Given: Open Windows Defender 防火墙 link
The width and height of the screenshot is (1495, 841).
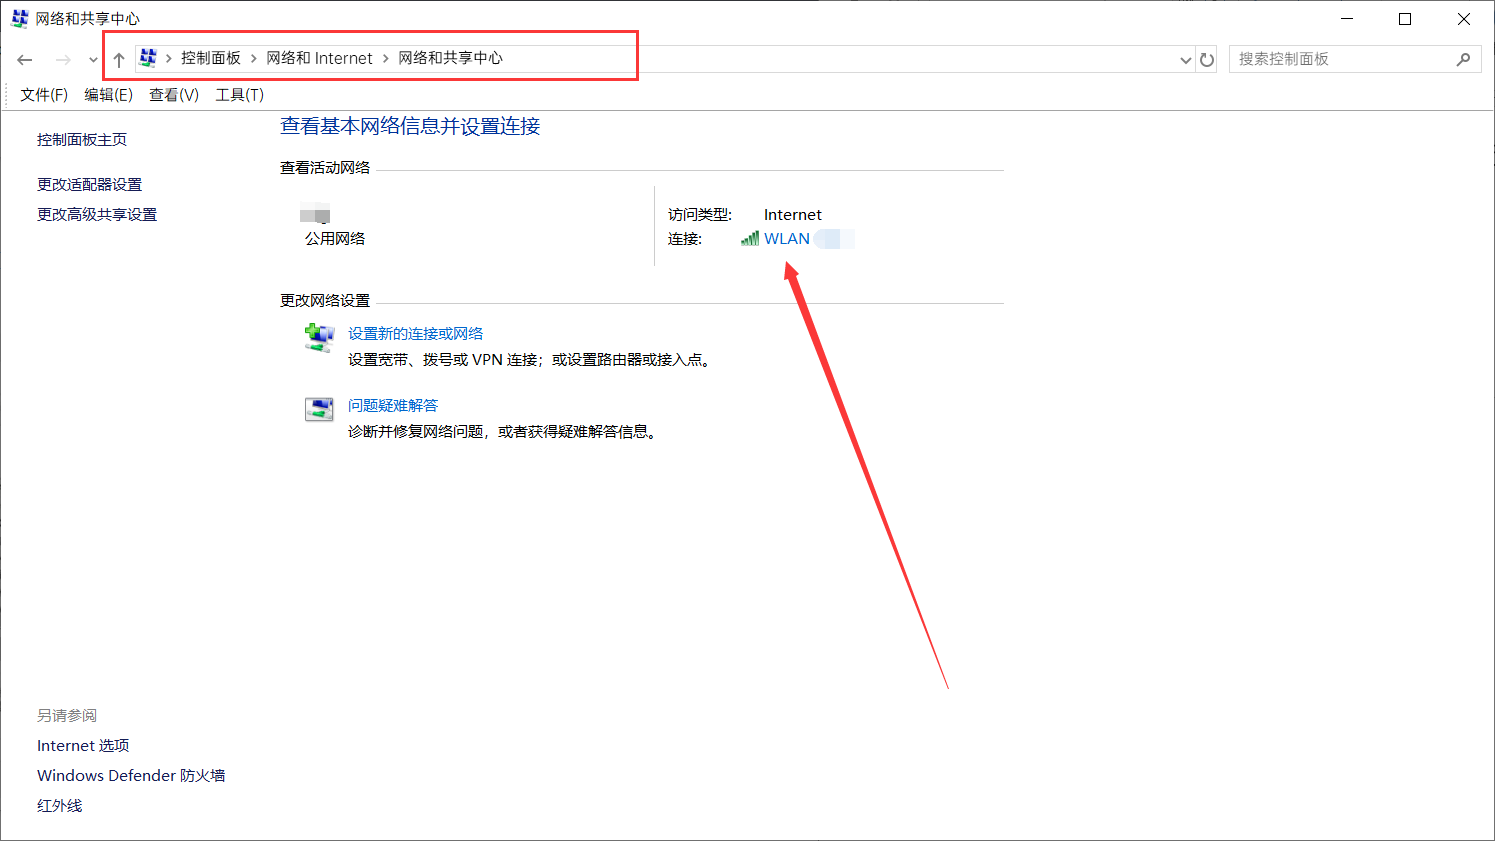Looking at the screenshot, I should click(x=131, y=776).
